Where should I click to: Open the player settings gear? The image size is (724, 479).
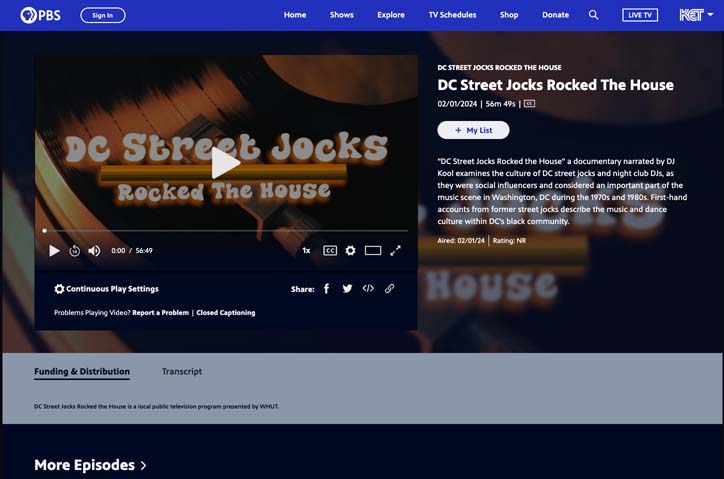(350, 250)
